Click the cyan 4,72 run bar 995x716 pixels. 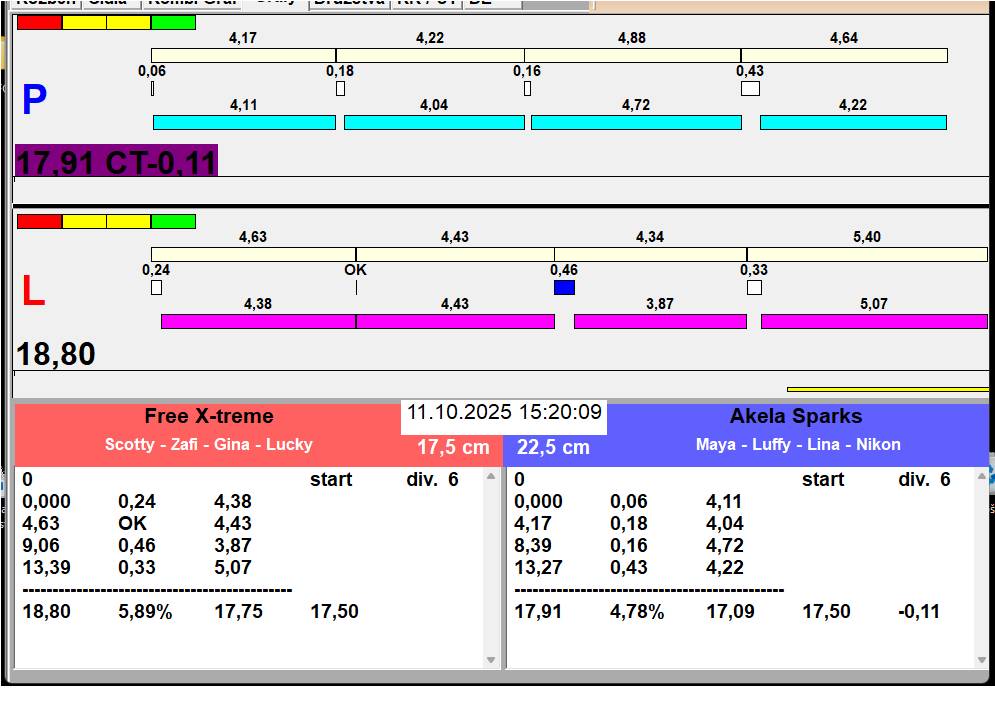coord(636,123)
